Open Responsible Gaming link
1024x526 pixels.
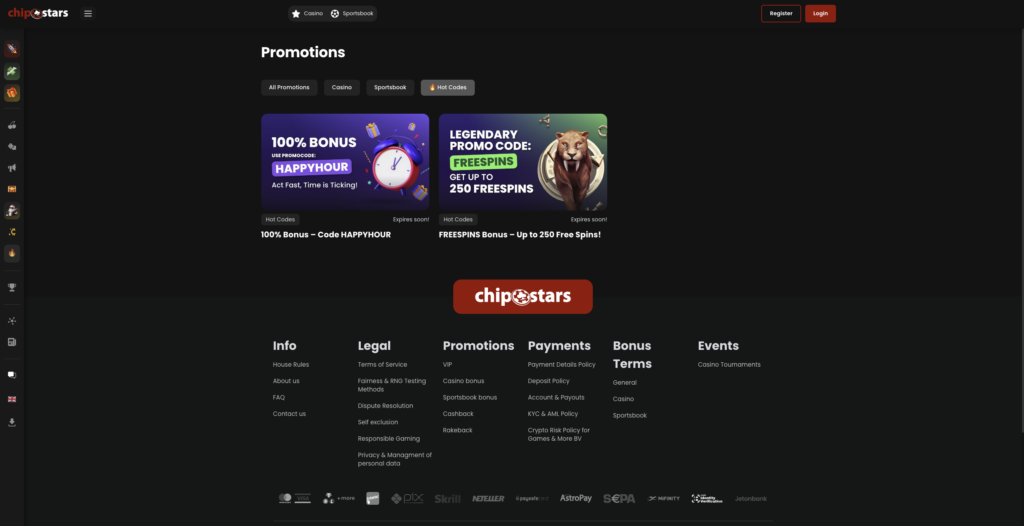(x=389, y=438)
